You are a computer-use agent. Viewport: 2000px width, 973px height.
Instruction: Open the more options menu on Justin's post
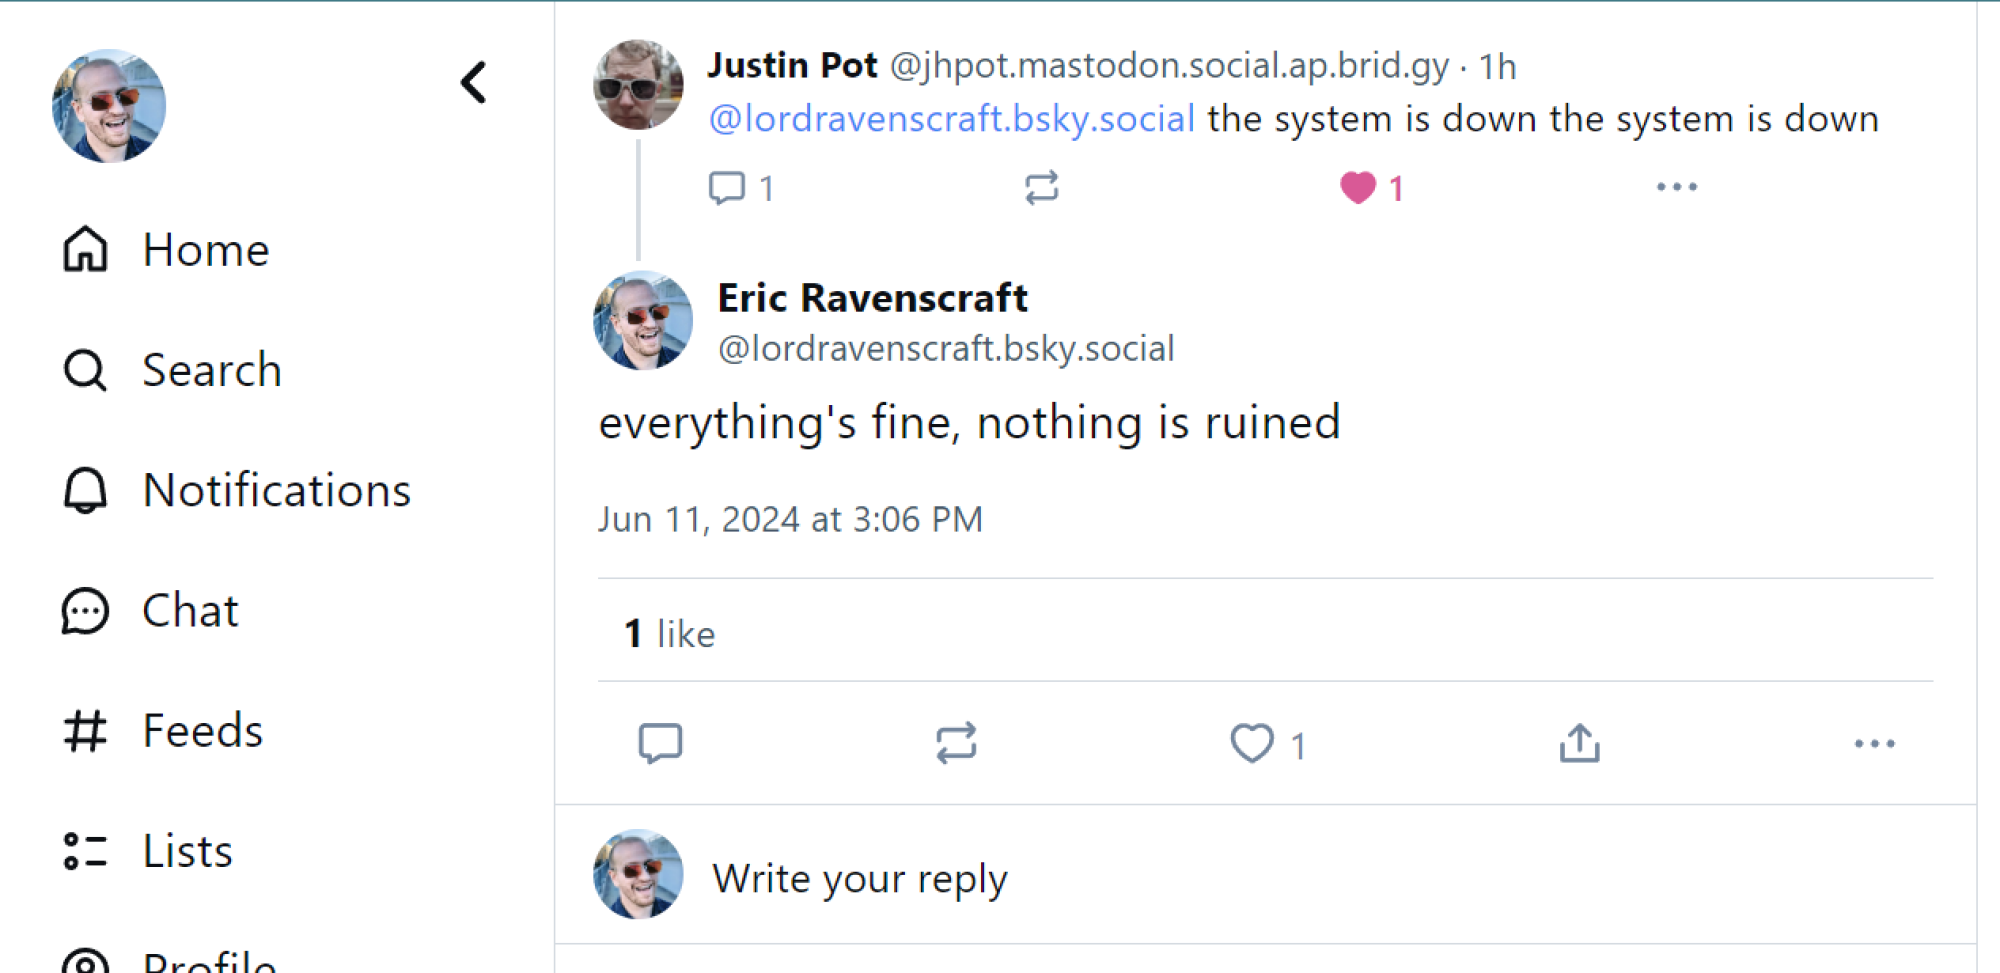pos(1676,186)
